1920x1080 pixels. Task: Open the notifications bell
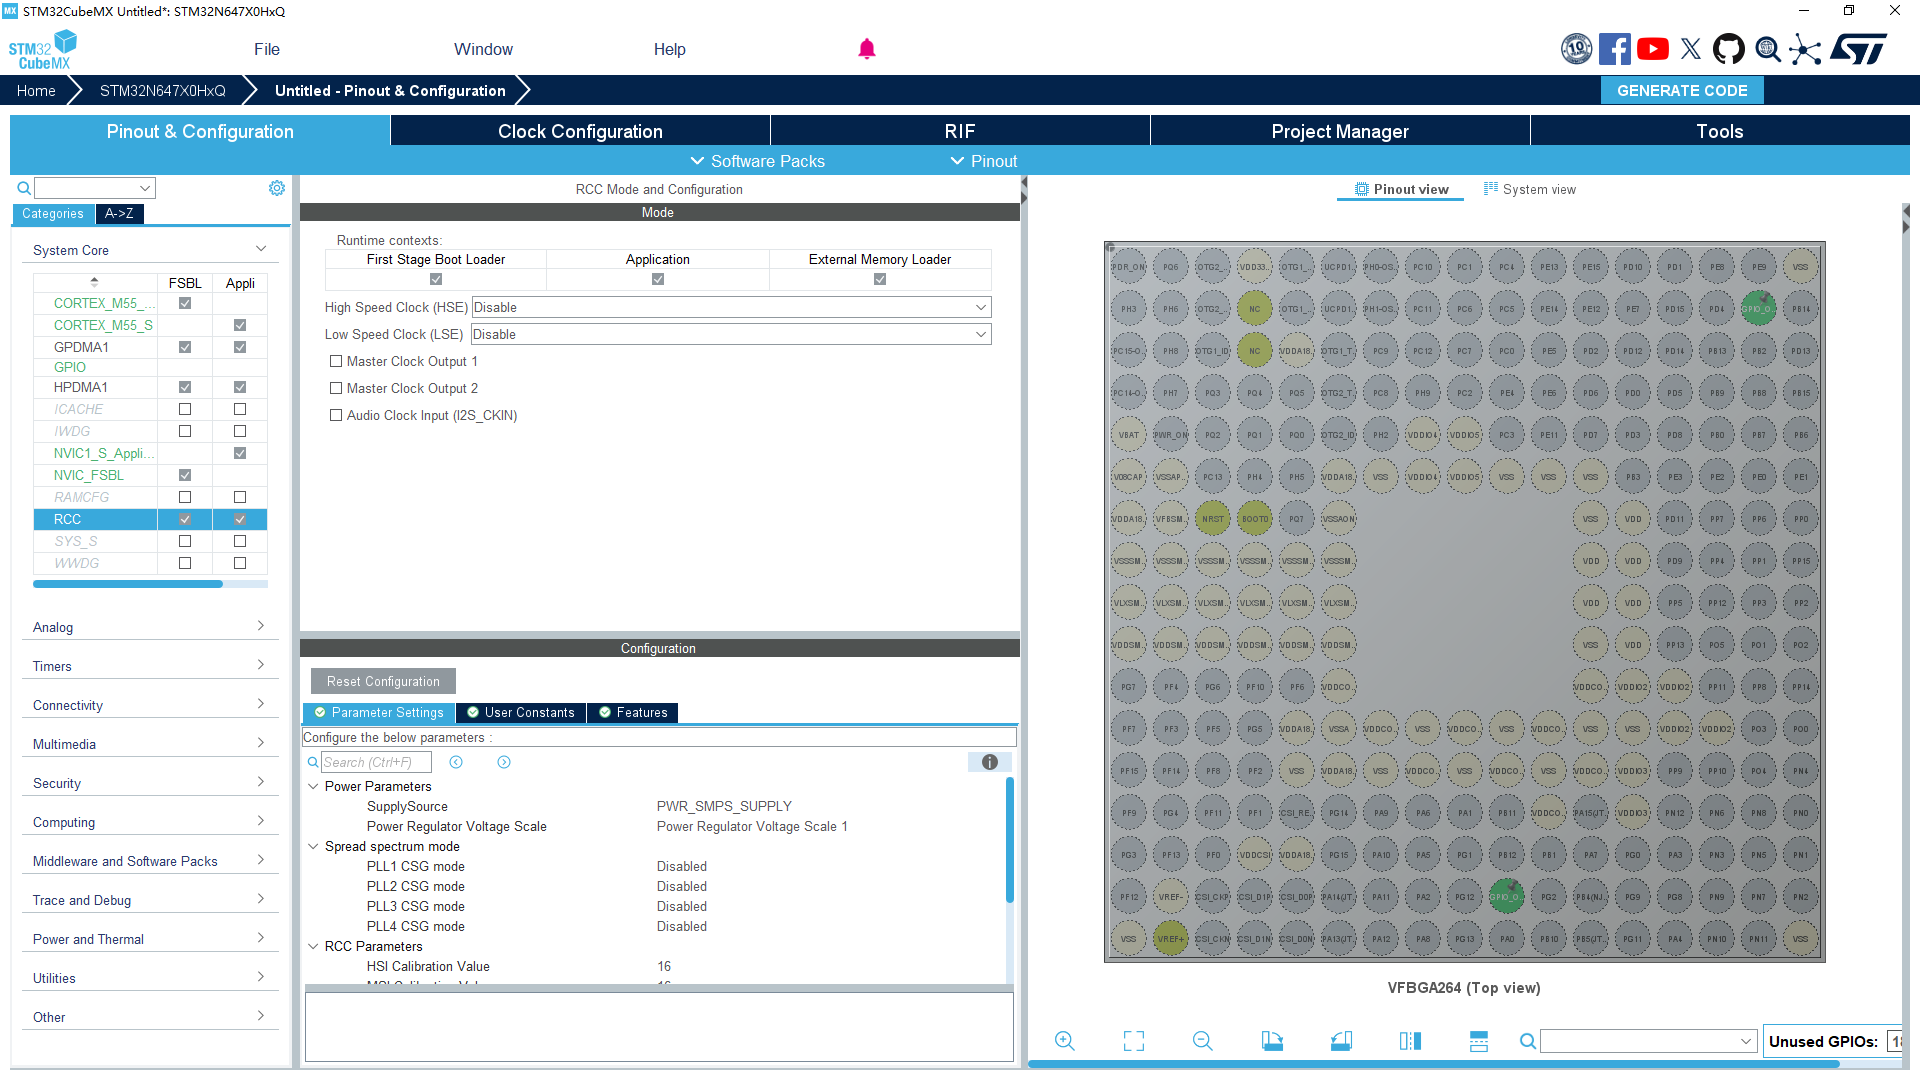pyautogui.click(x=867, y=49)
